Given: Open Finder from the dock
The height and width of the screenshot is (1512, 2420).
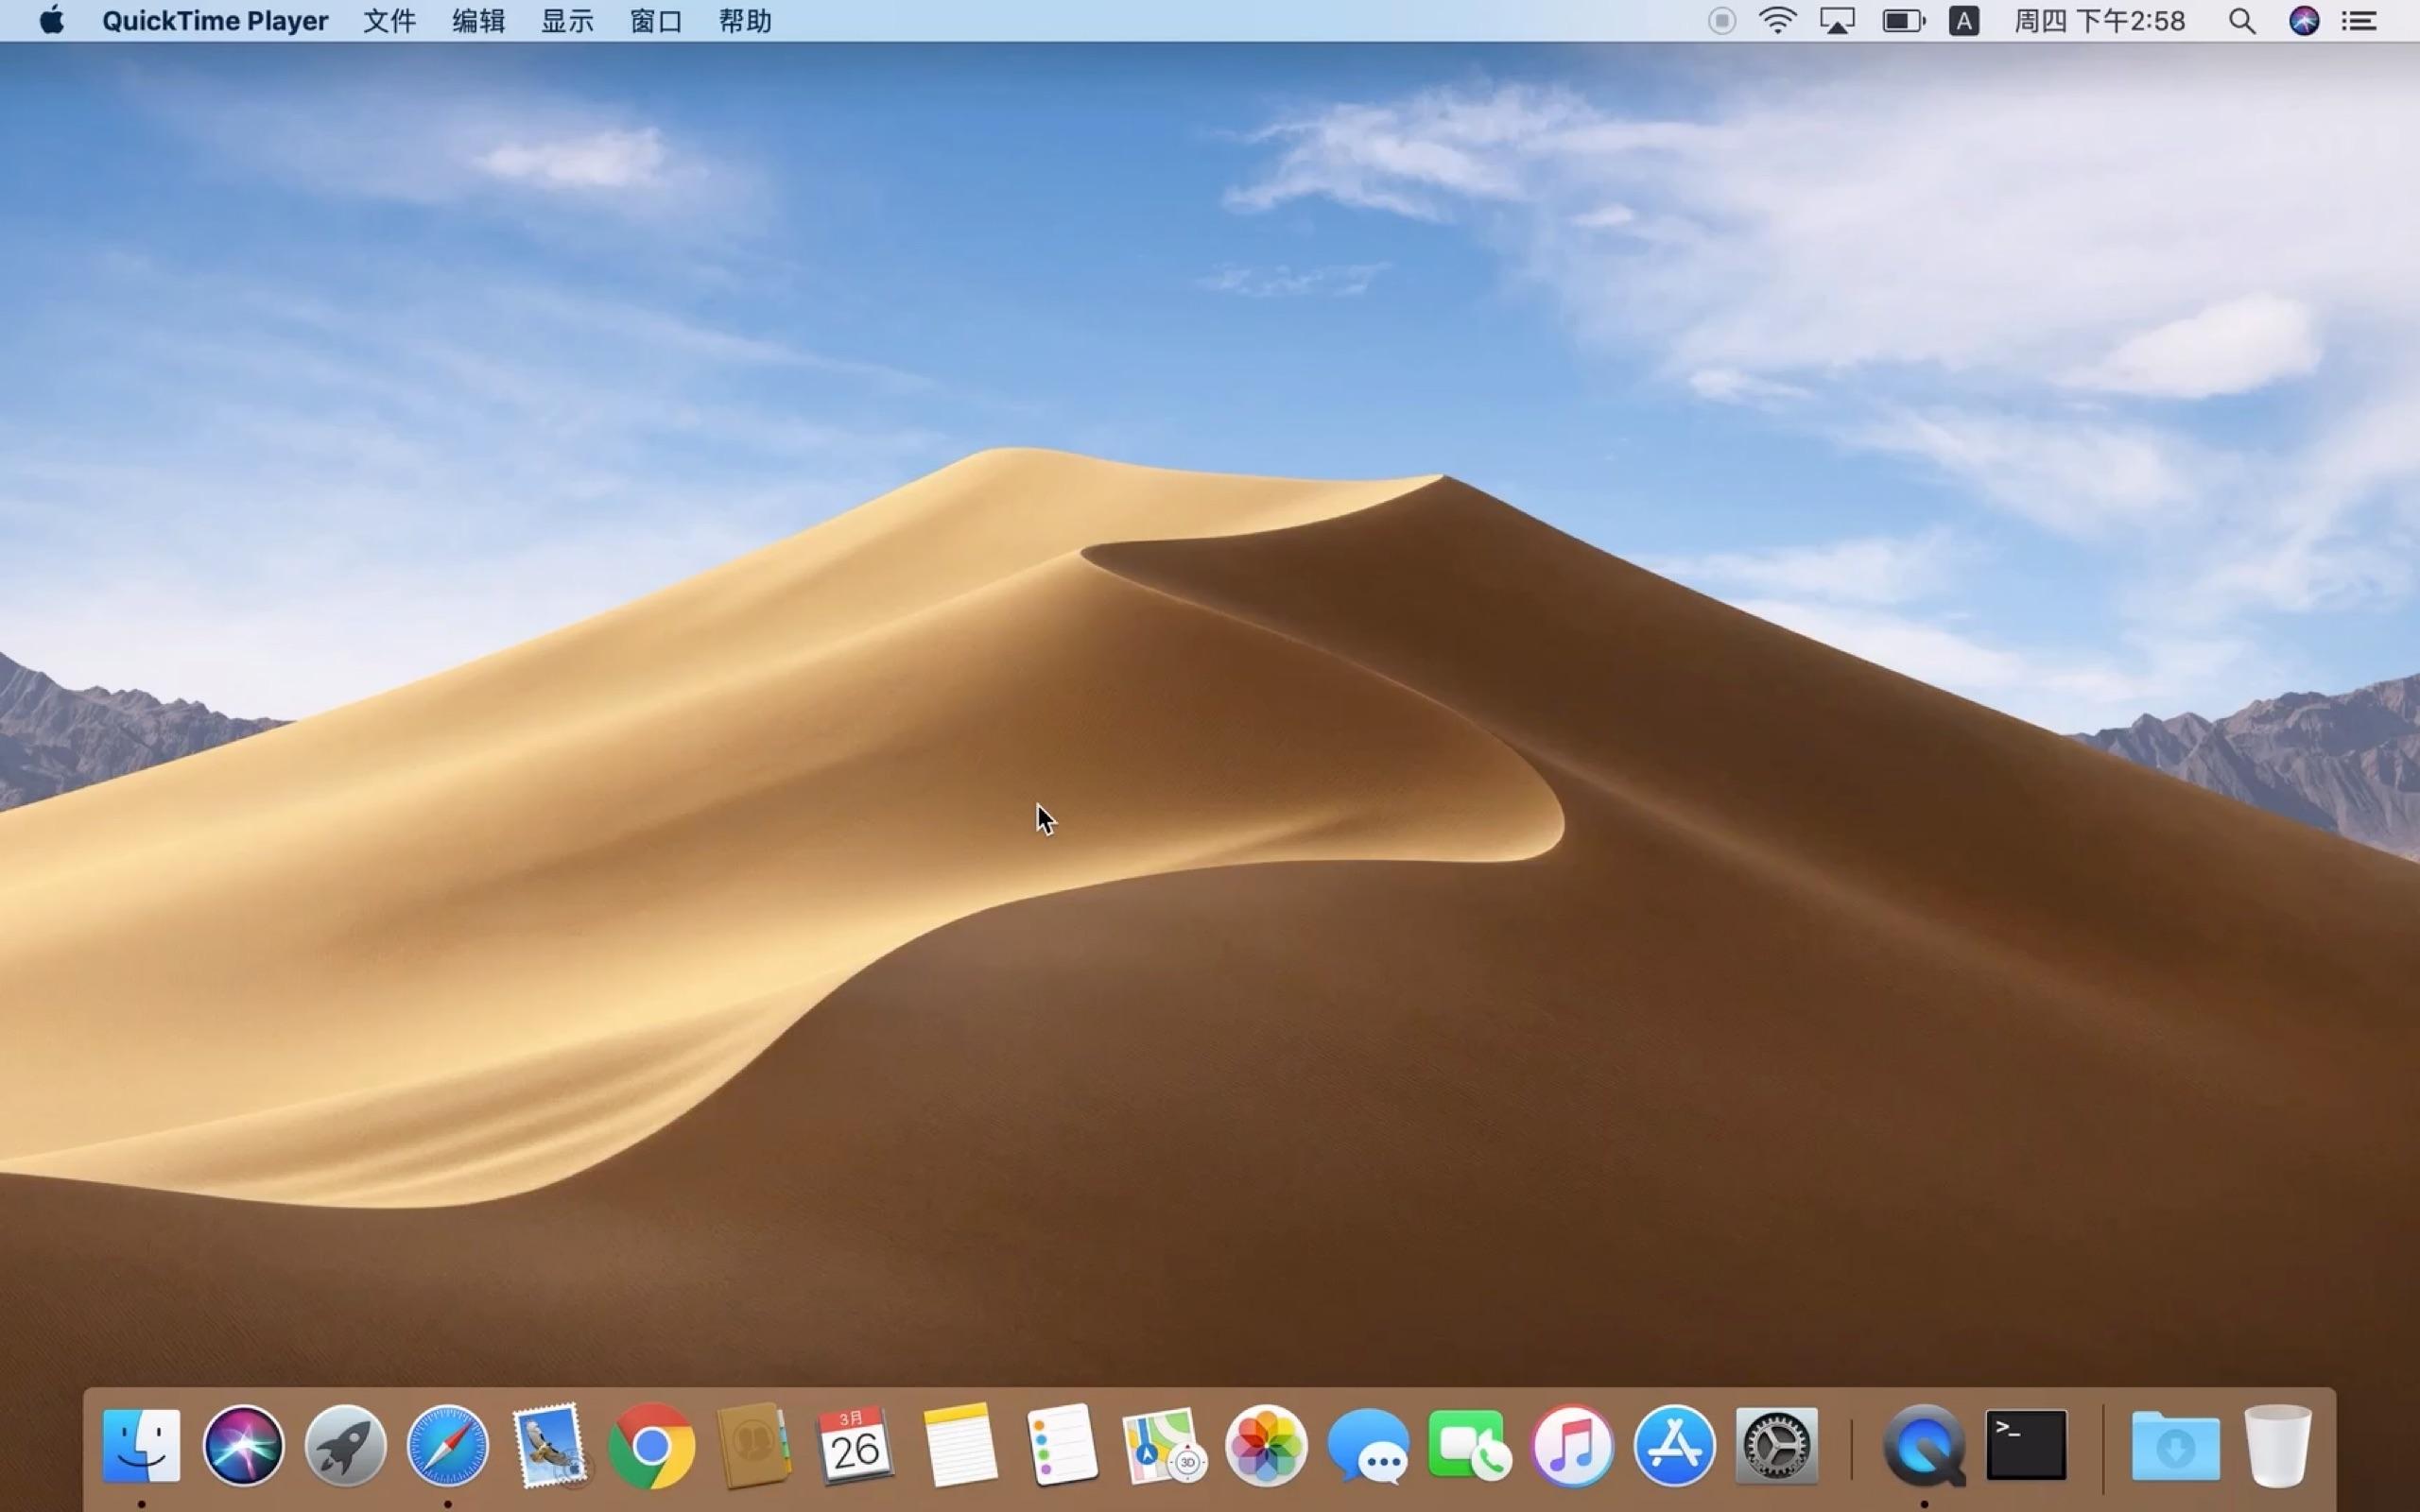Looking at the screenshot, I should (141, 1446).
